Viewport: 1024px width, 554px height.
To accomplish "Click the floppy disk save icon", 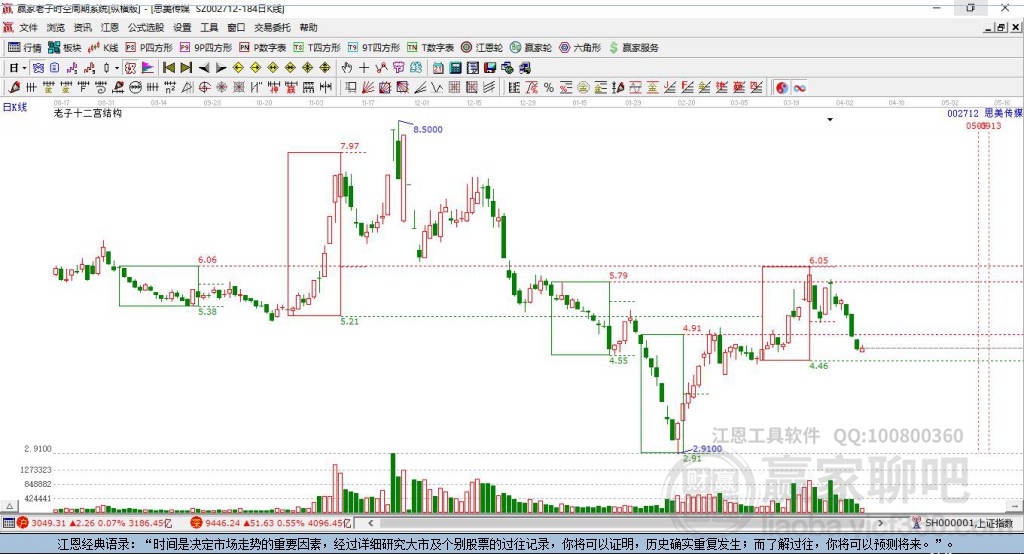I will pos(490,68).
